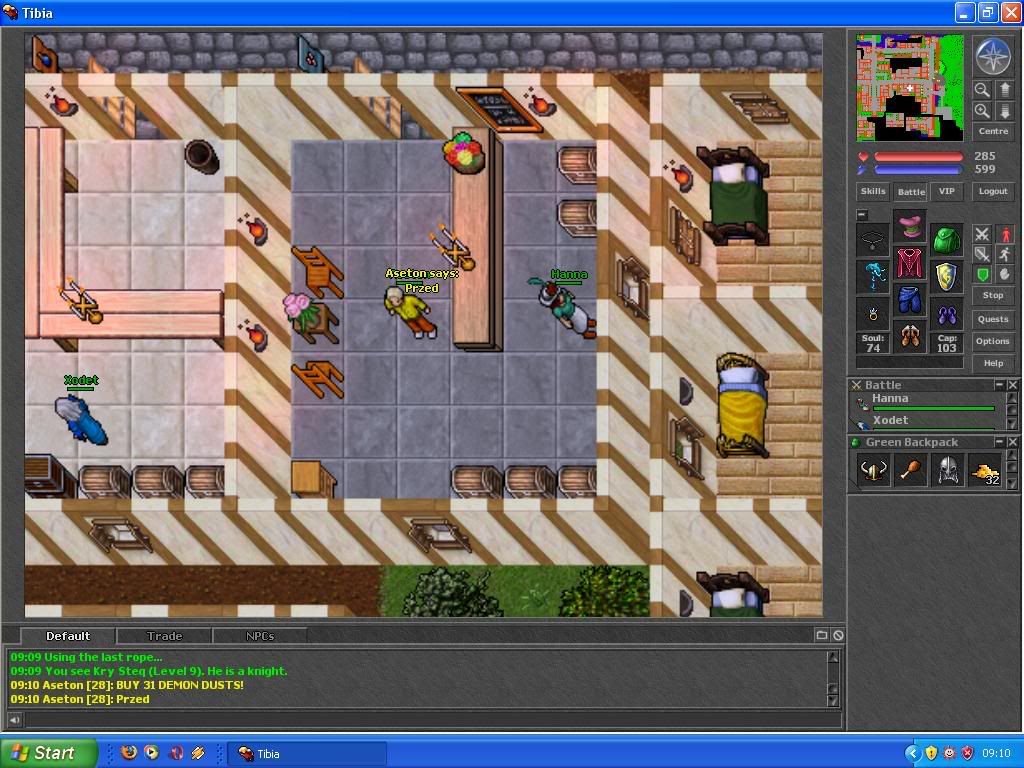Screen dimensions: 1024x768
Task: Click the blue mana bar
Action: [918, 170]
